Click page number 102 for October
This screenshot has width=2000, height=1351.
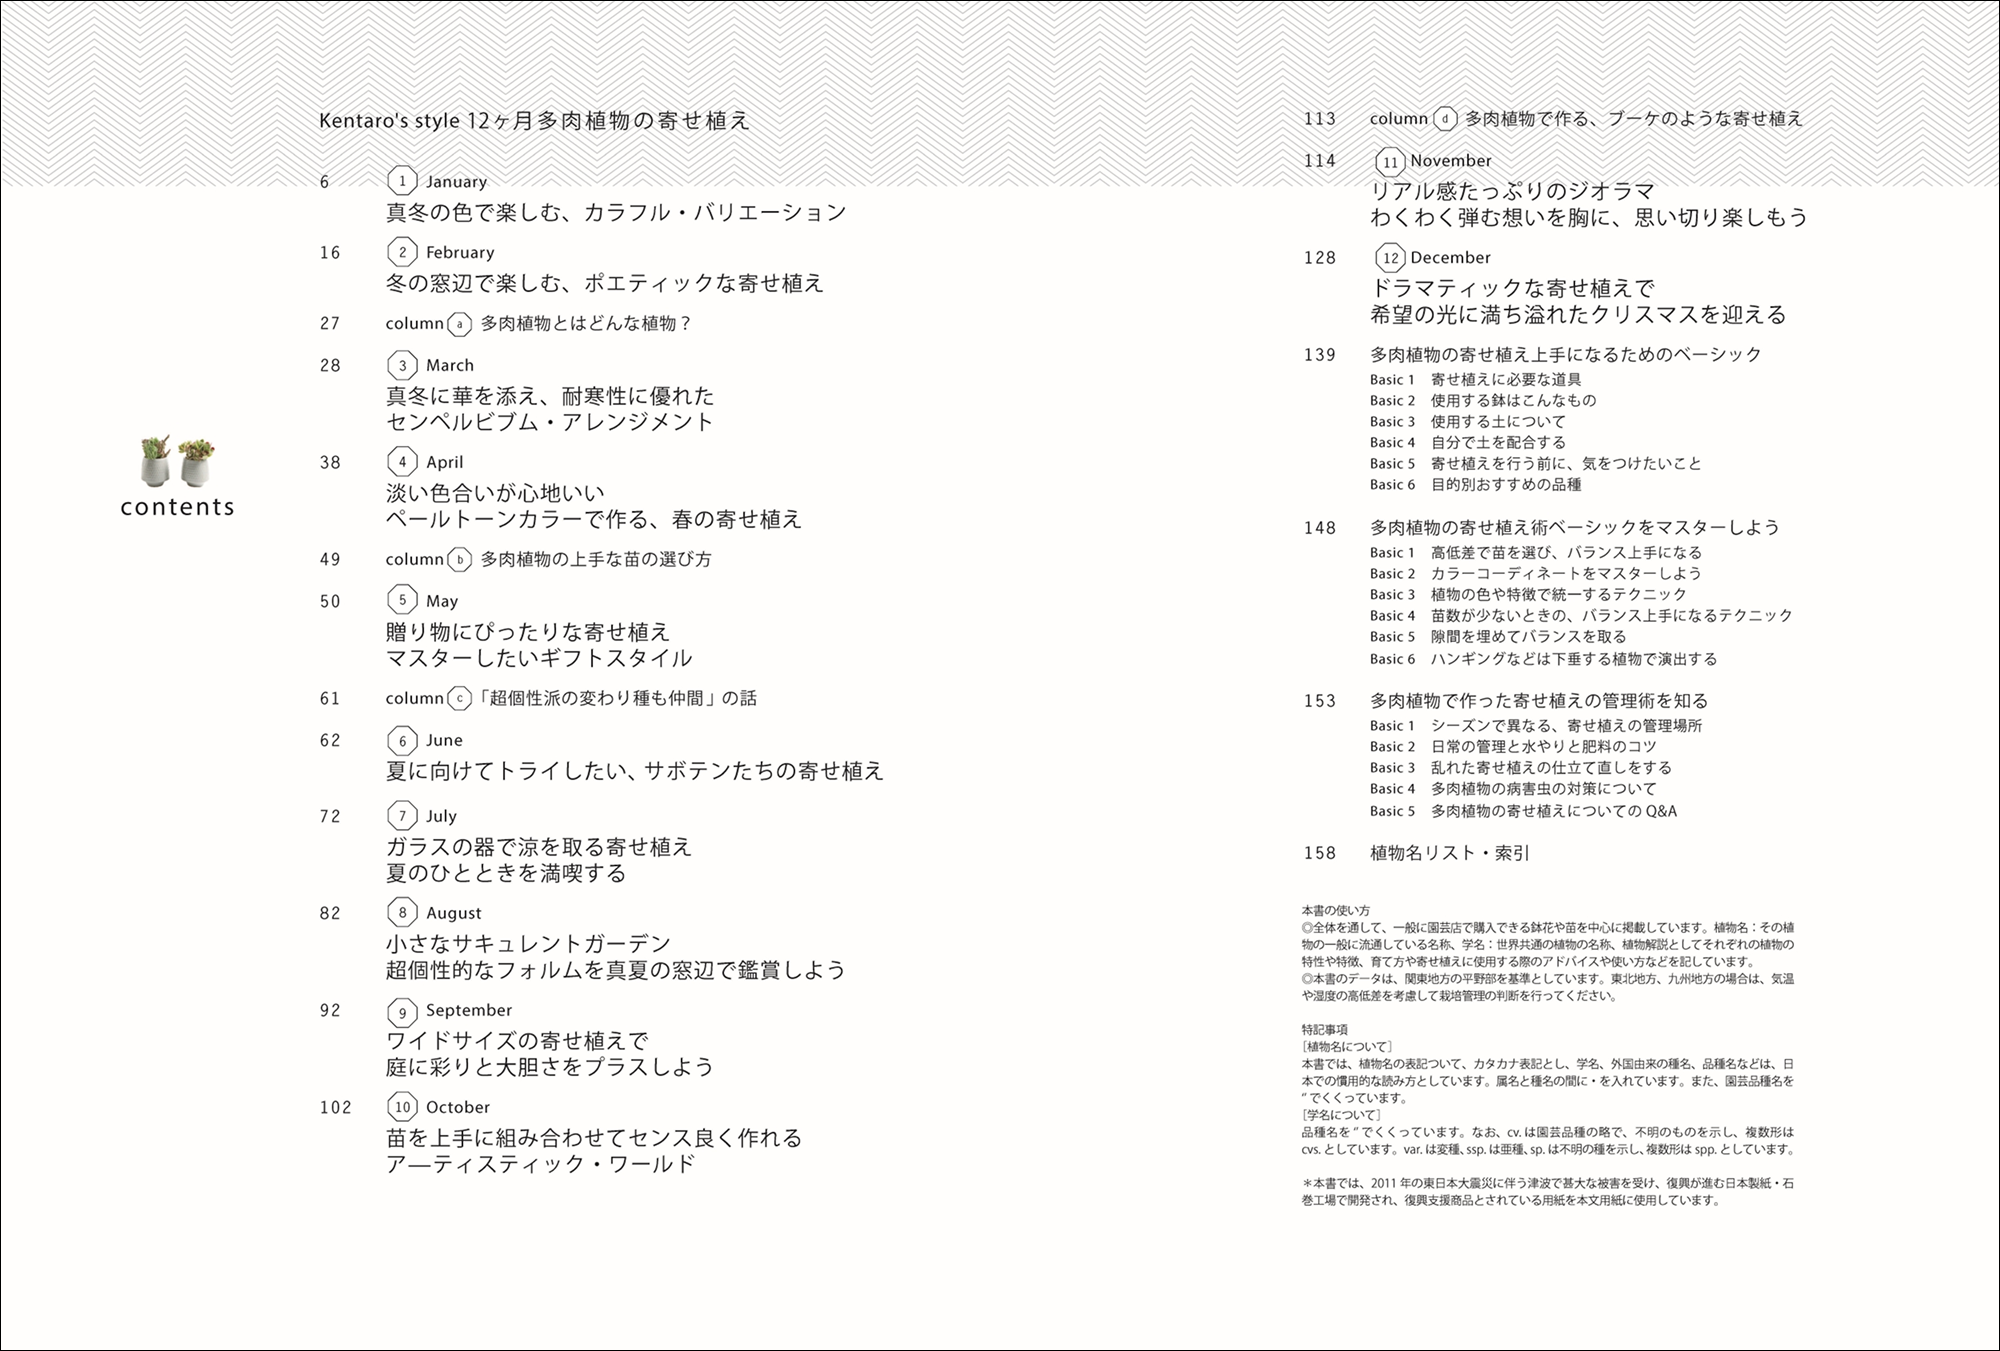(336, 1107)
